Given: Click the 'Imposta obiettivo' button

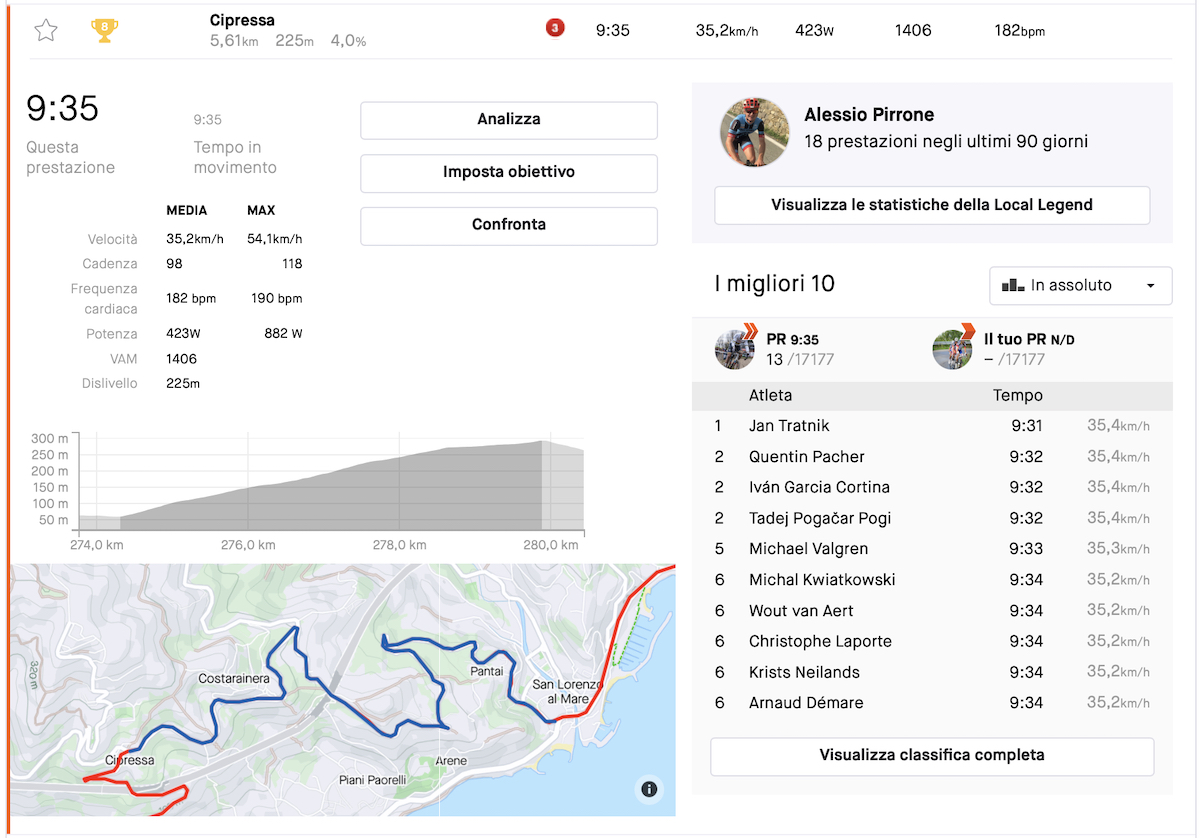Looking at the screenshot, I should pos(509,173).
